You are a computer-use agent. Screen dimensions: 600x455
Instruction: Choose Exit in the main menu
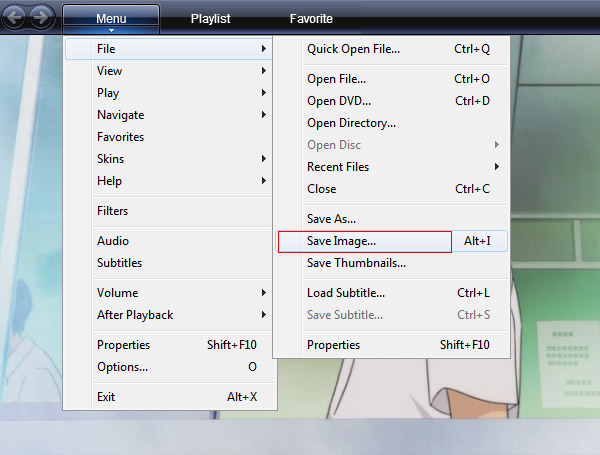point(168,397)
